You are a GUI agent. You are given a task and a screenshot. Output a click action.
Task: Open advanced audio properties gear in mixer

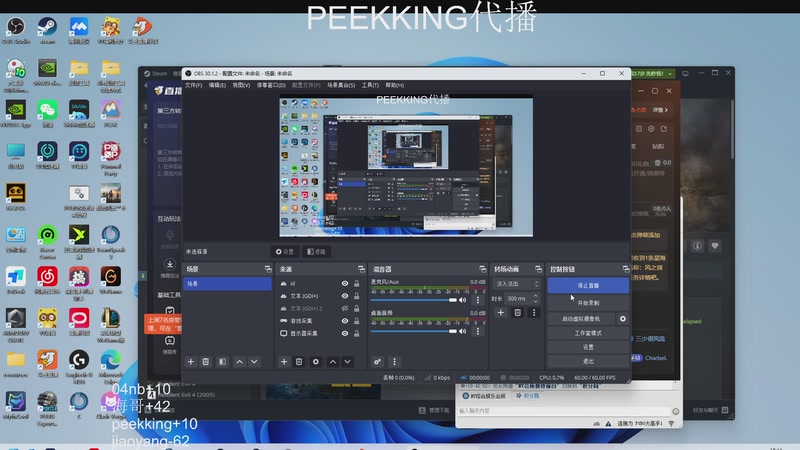coord(377,362)
